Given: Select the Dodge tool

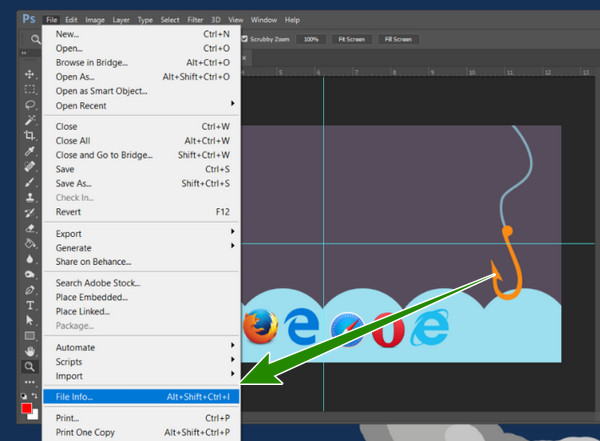Looking at the screenshot, I should [x=29, y=274].
